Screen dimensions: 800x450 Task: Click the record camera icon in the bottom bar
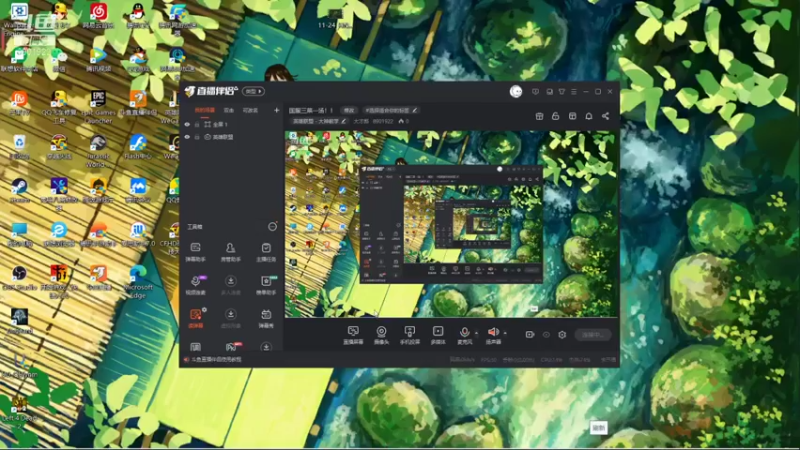[530, 335]
